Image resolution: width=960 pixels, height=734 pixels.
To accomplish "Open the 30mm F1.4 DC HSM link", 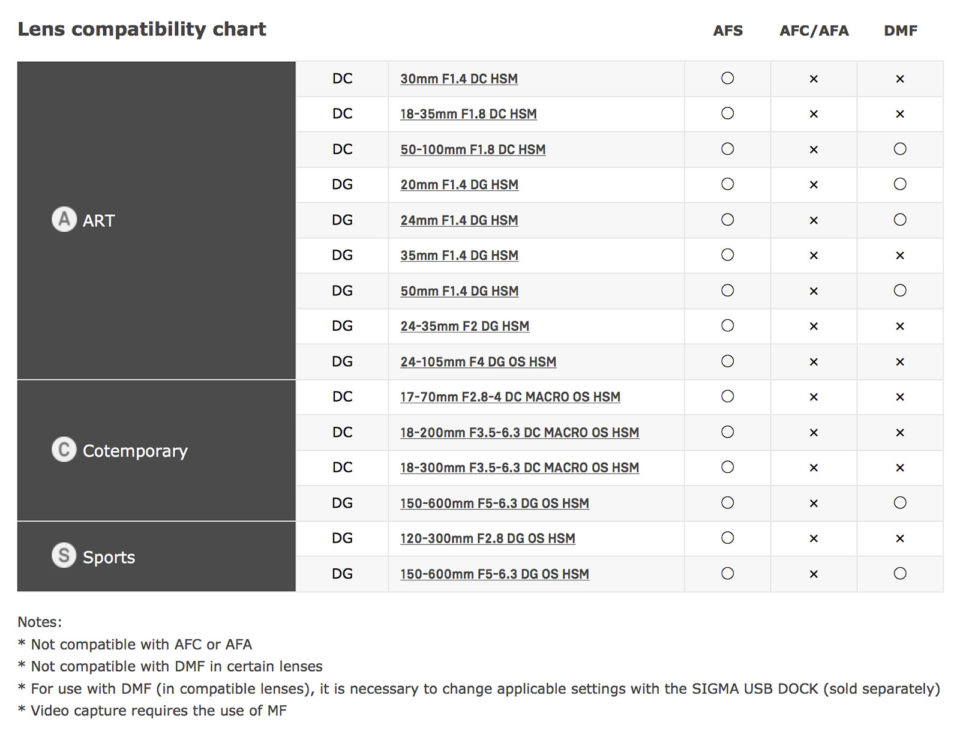I will point(459,79).
